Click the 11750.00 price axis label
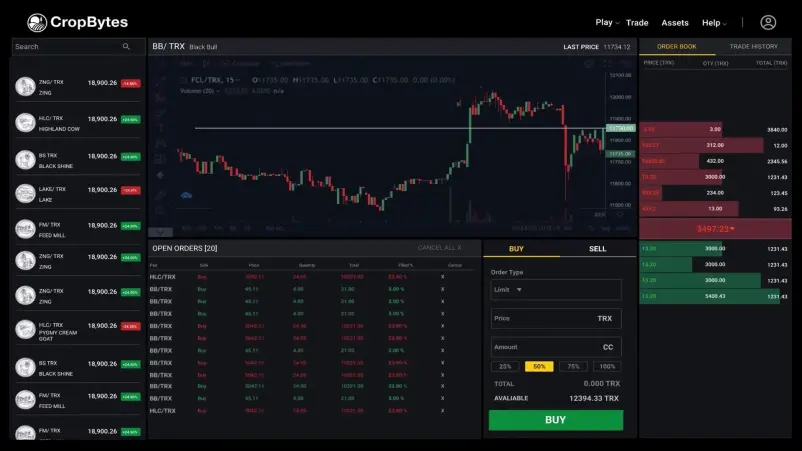 click(620, 128)
